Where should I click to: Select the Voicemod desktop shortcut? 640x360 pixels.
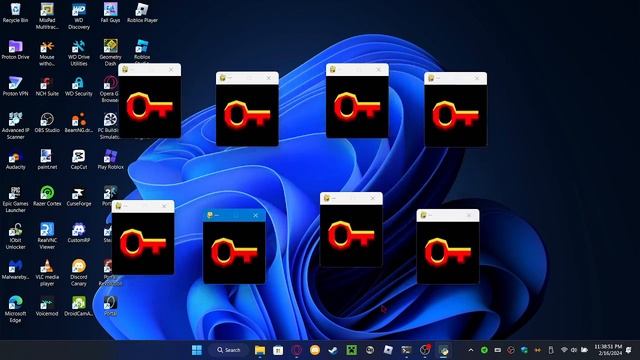(47, 307)
